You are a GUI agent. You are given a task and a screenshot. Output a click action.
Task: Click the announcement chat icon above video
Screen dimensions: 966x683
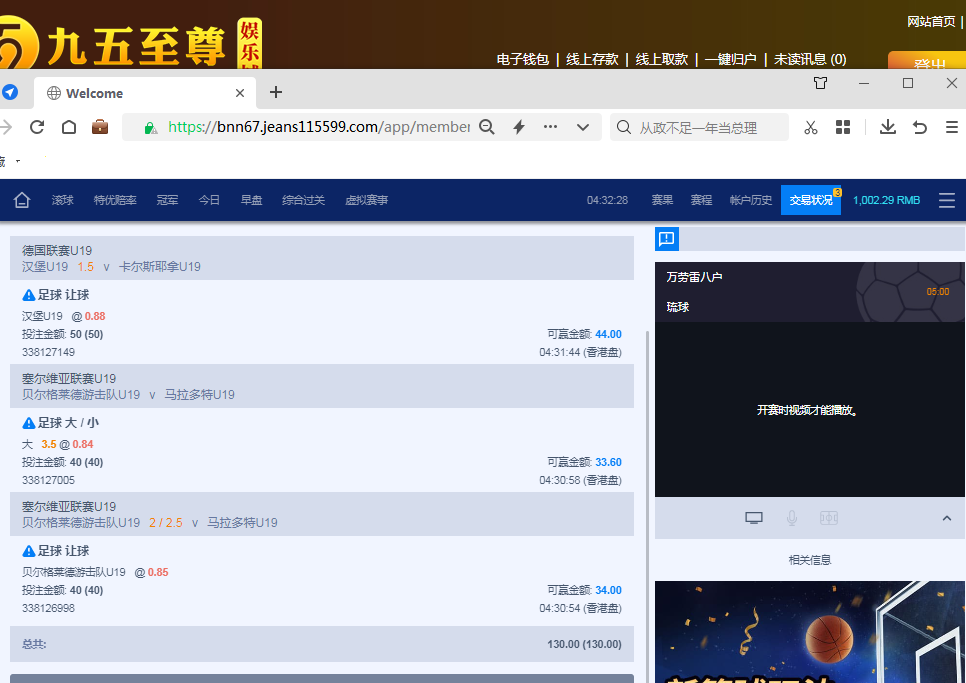667,239
